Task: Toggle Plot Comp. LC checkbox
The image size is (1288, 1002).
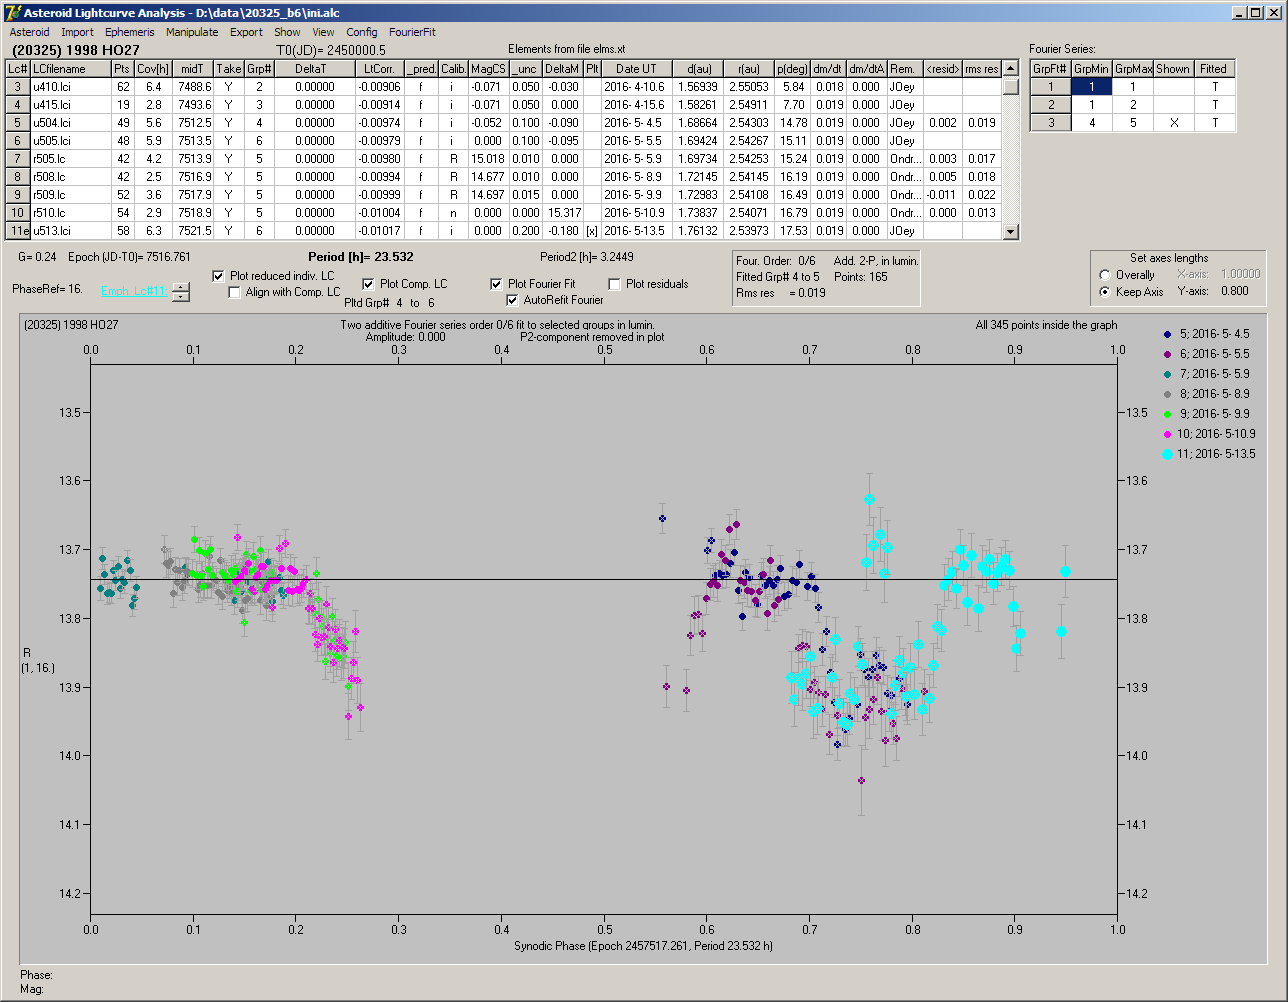Action: click(x=369, y=284)
